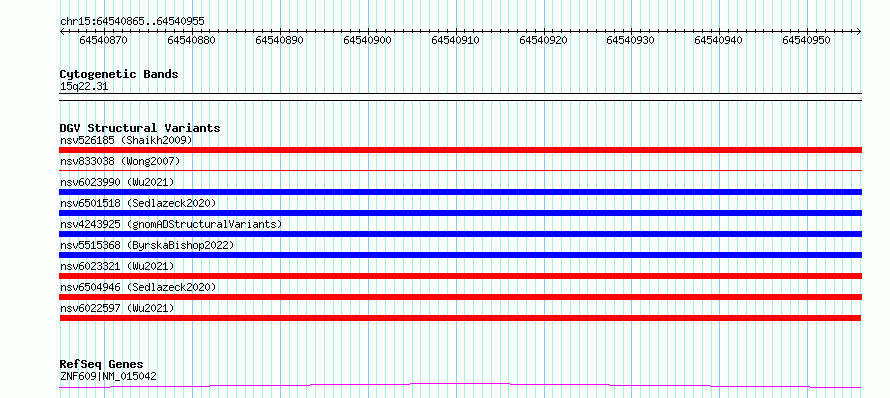Click the chr15:64540865..64540955 region label

tap(132, 22)
